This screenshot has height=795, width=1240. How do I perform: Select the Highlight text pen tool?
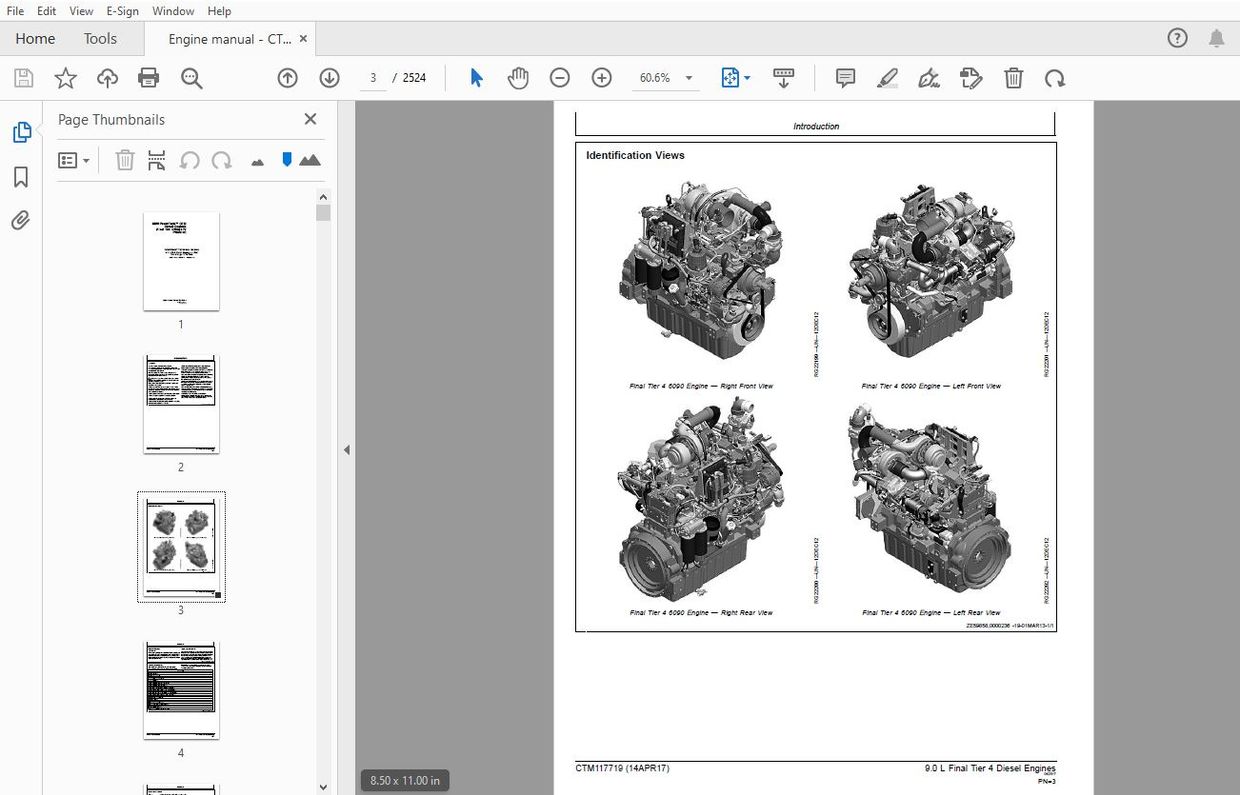887,78
